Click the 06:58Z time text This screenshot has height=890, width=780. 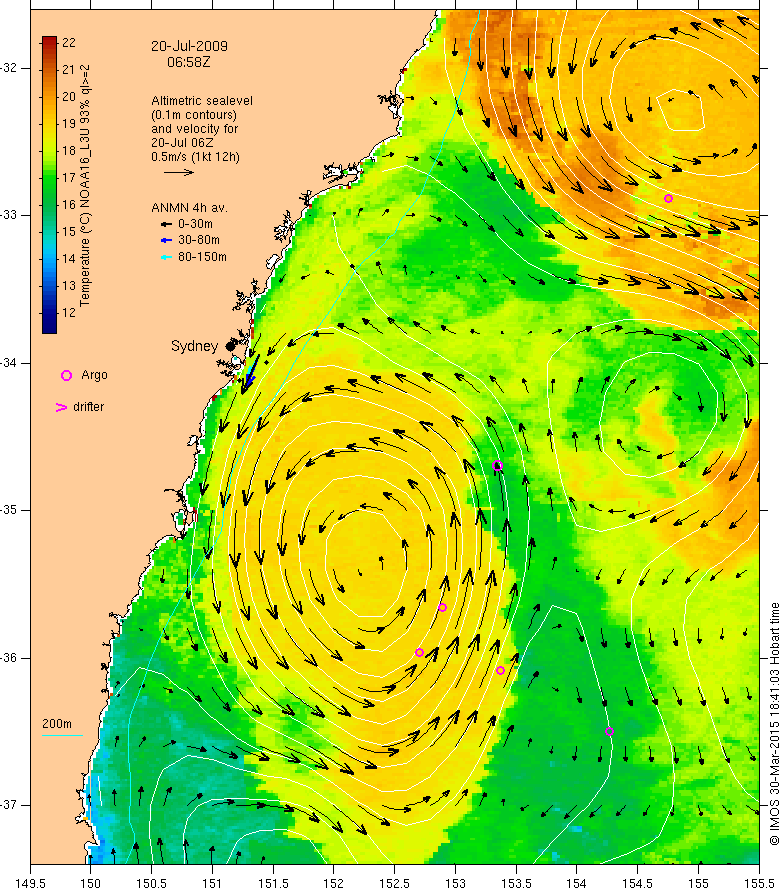pos(188,62)
